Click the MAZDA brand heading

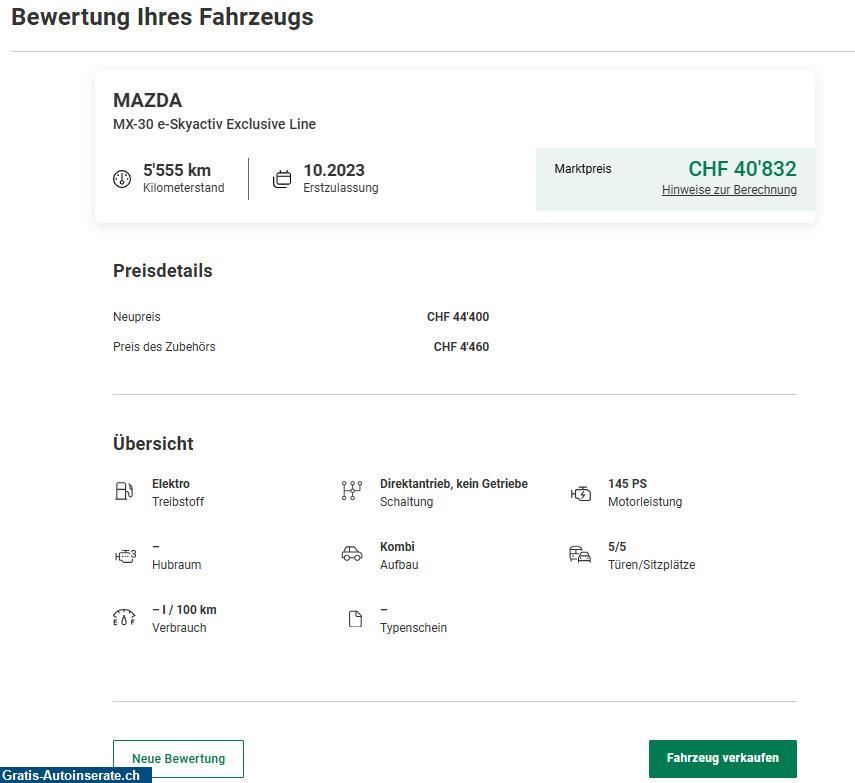(148, 100)
